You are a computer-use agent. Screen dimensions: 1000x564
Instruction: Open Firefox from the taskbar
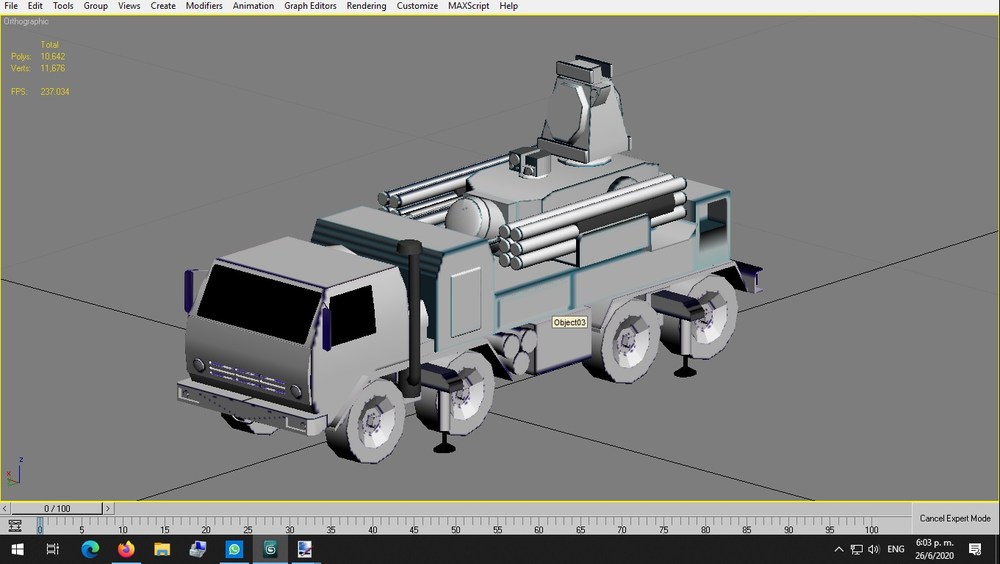[126, 549]
